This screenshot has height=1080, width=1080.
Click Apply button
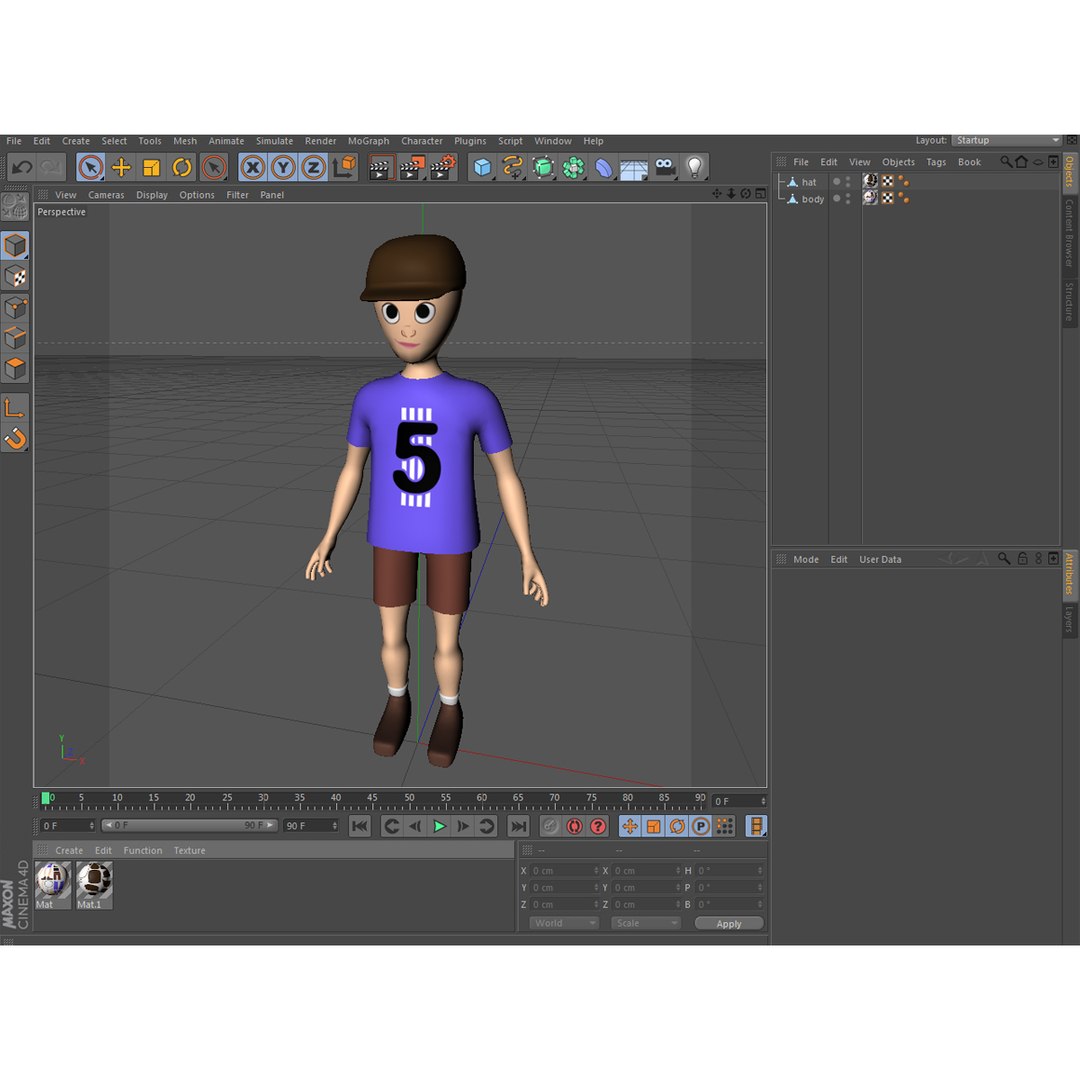point(729,924)
